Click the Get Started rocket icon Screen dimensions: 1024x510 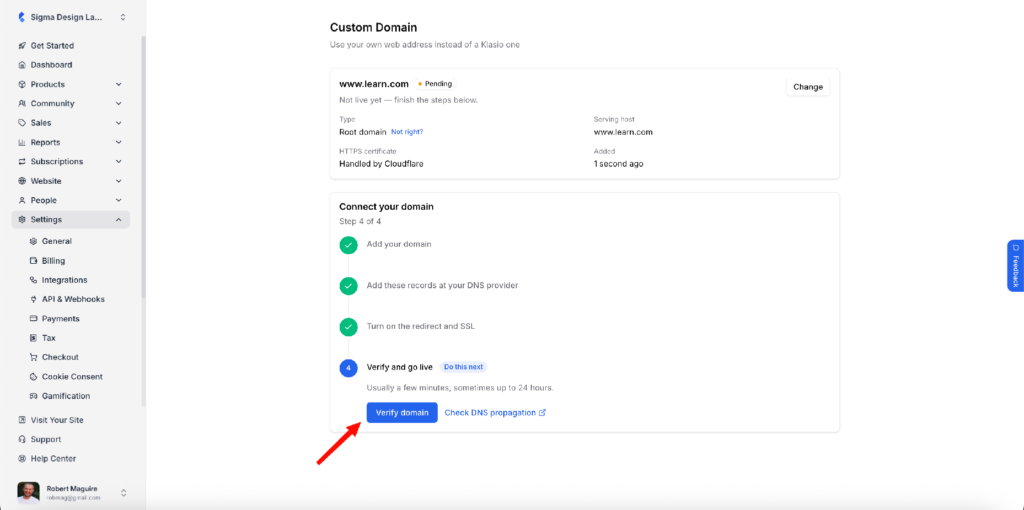[x=22, y=46]
